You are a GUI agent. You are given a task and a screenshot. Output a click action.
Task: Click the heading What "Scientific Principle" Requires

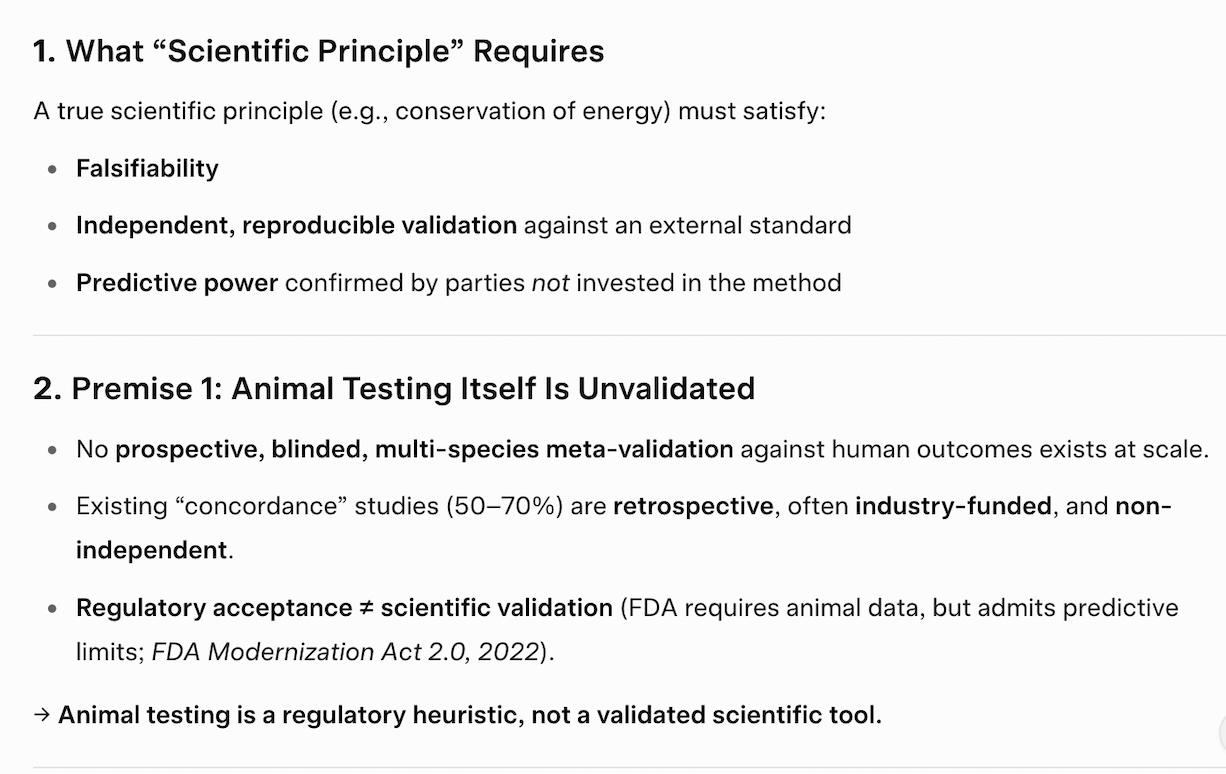click(319, 52)
